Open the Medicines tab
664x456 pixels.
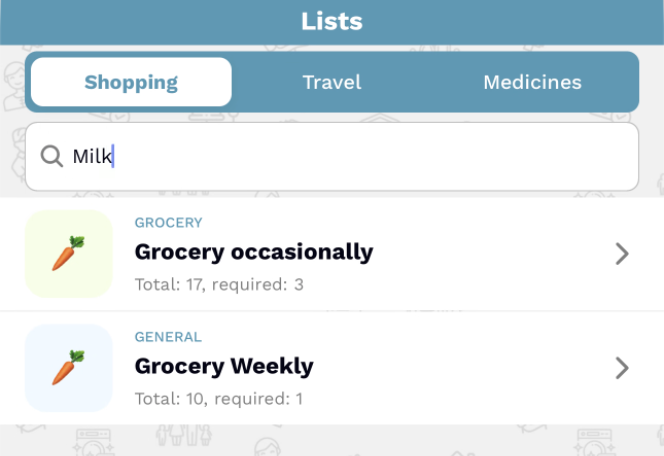point(532,82)
